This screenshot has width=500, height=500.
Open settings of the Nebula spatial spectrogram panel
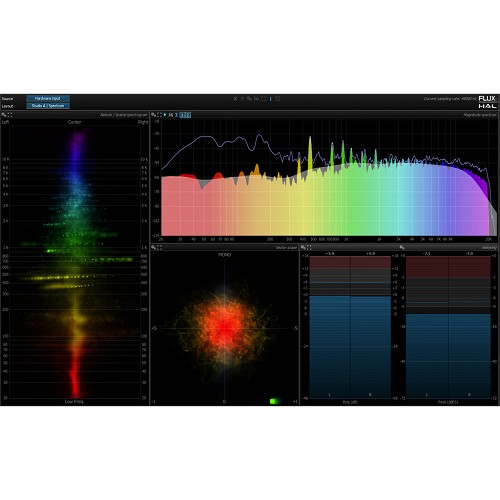coord(4,115)
